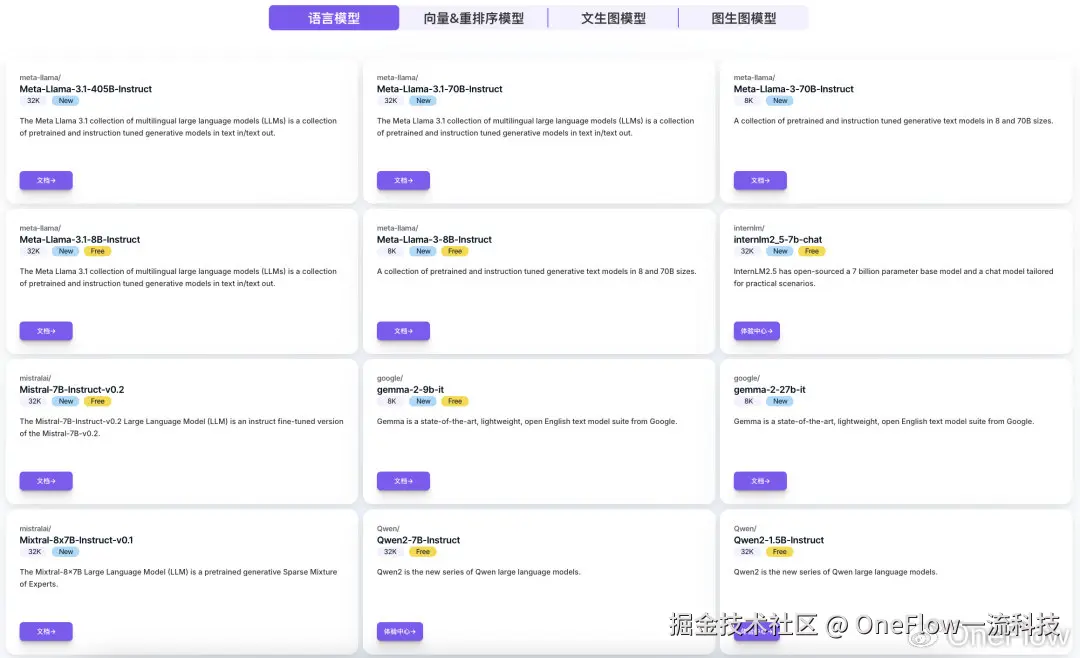This screenshot has width=1080, height=658.
Task: Click the Free badge on Qwen2-7B-Instruct
Action: (422, 551)
